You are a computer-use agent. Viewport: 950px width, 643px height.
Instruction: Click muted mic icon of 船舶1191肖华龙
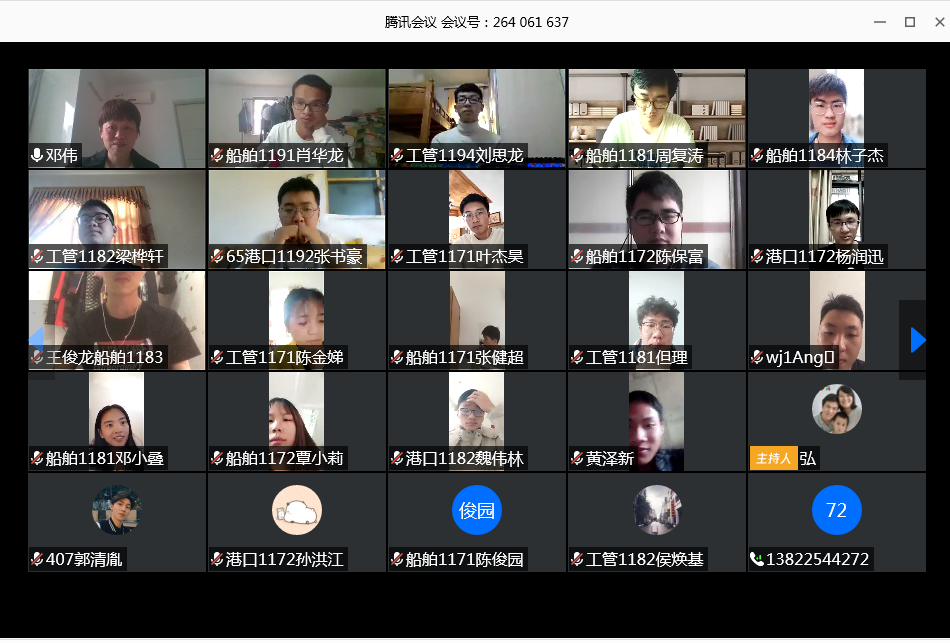[217, 156]
